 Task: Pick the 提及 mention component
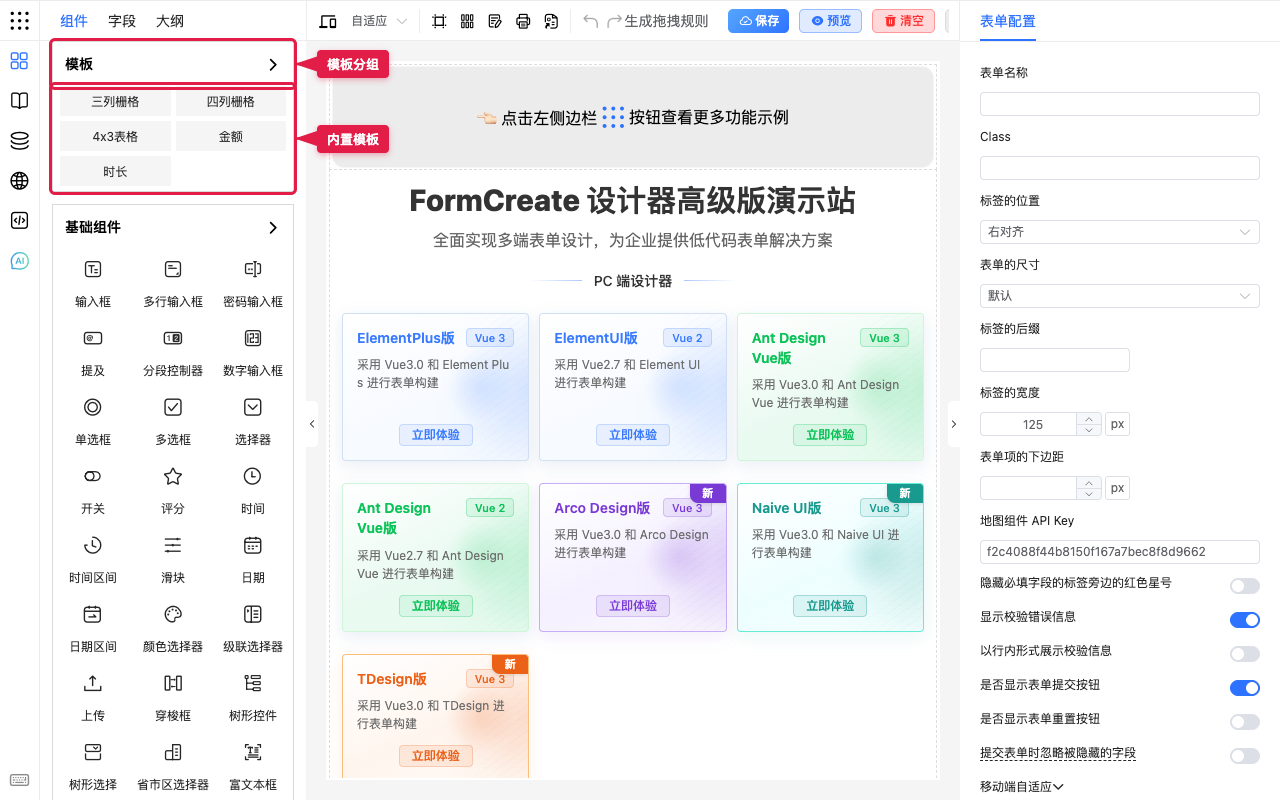click(x=93, y=352)
